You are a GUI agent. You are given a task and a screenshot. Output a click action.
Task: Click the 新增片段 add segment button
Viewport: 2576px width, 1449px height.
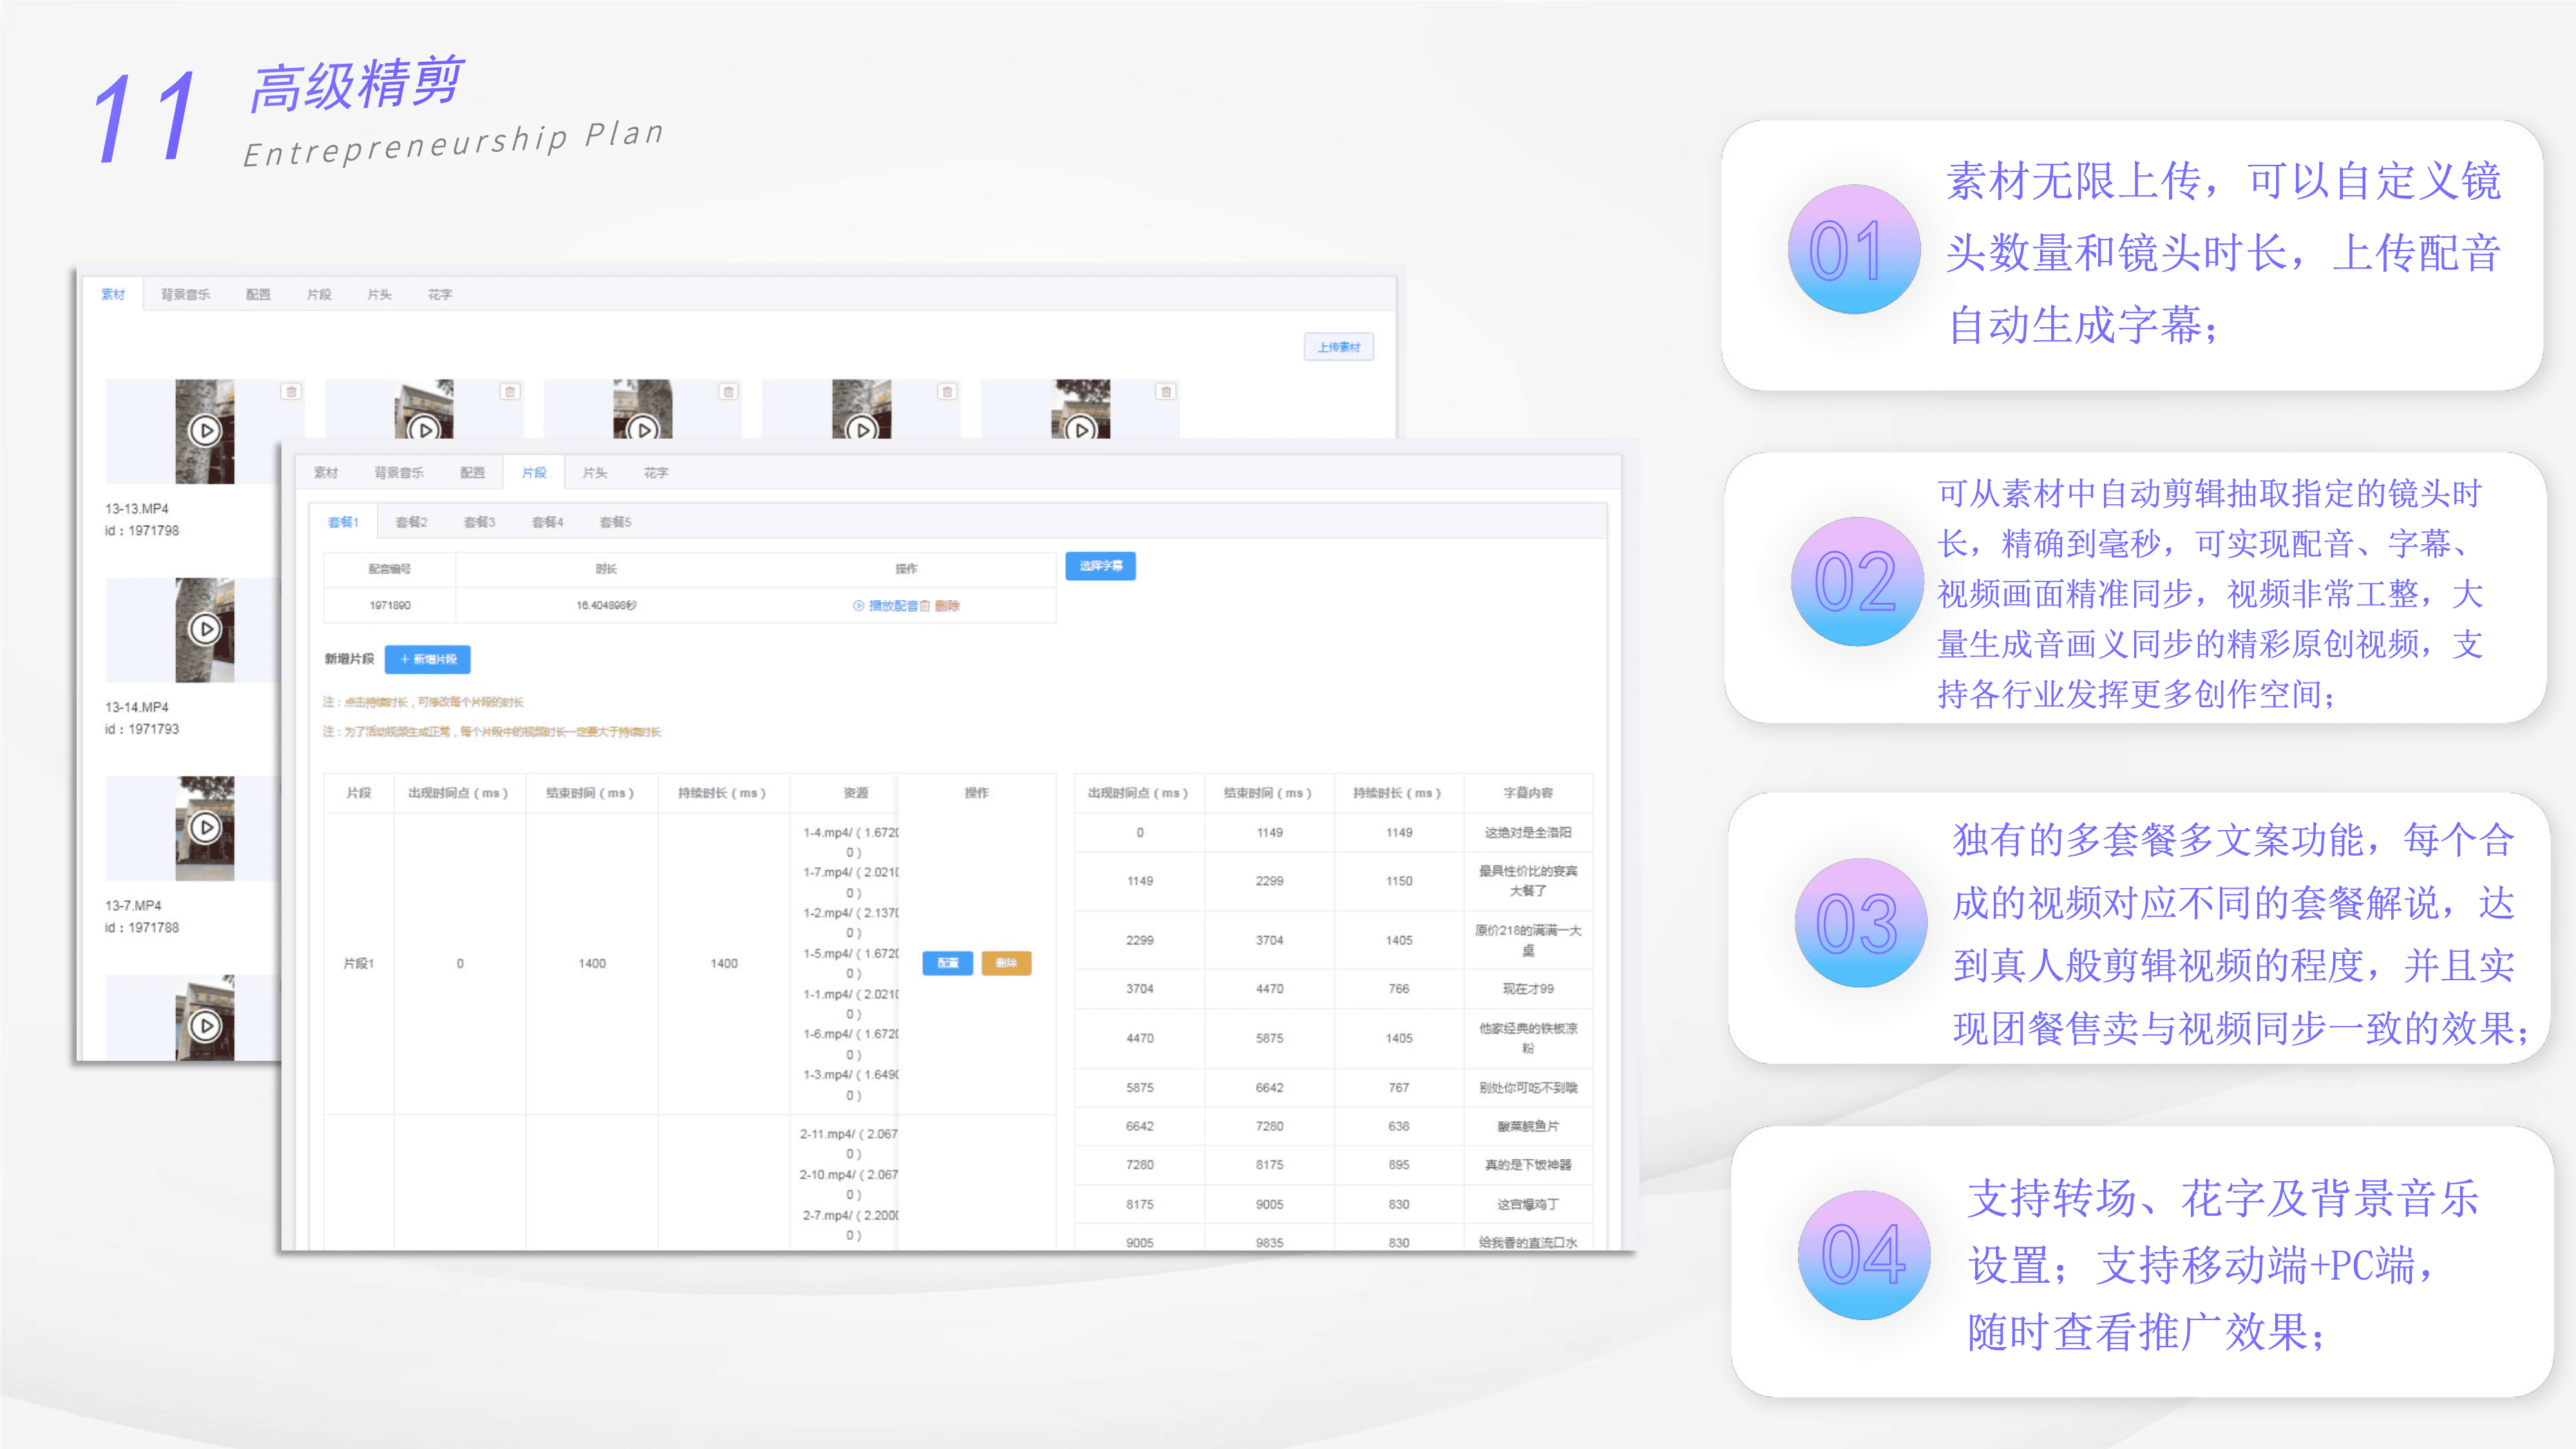click(x=428, y=659)
